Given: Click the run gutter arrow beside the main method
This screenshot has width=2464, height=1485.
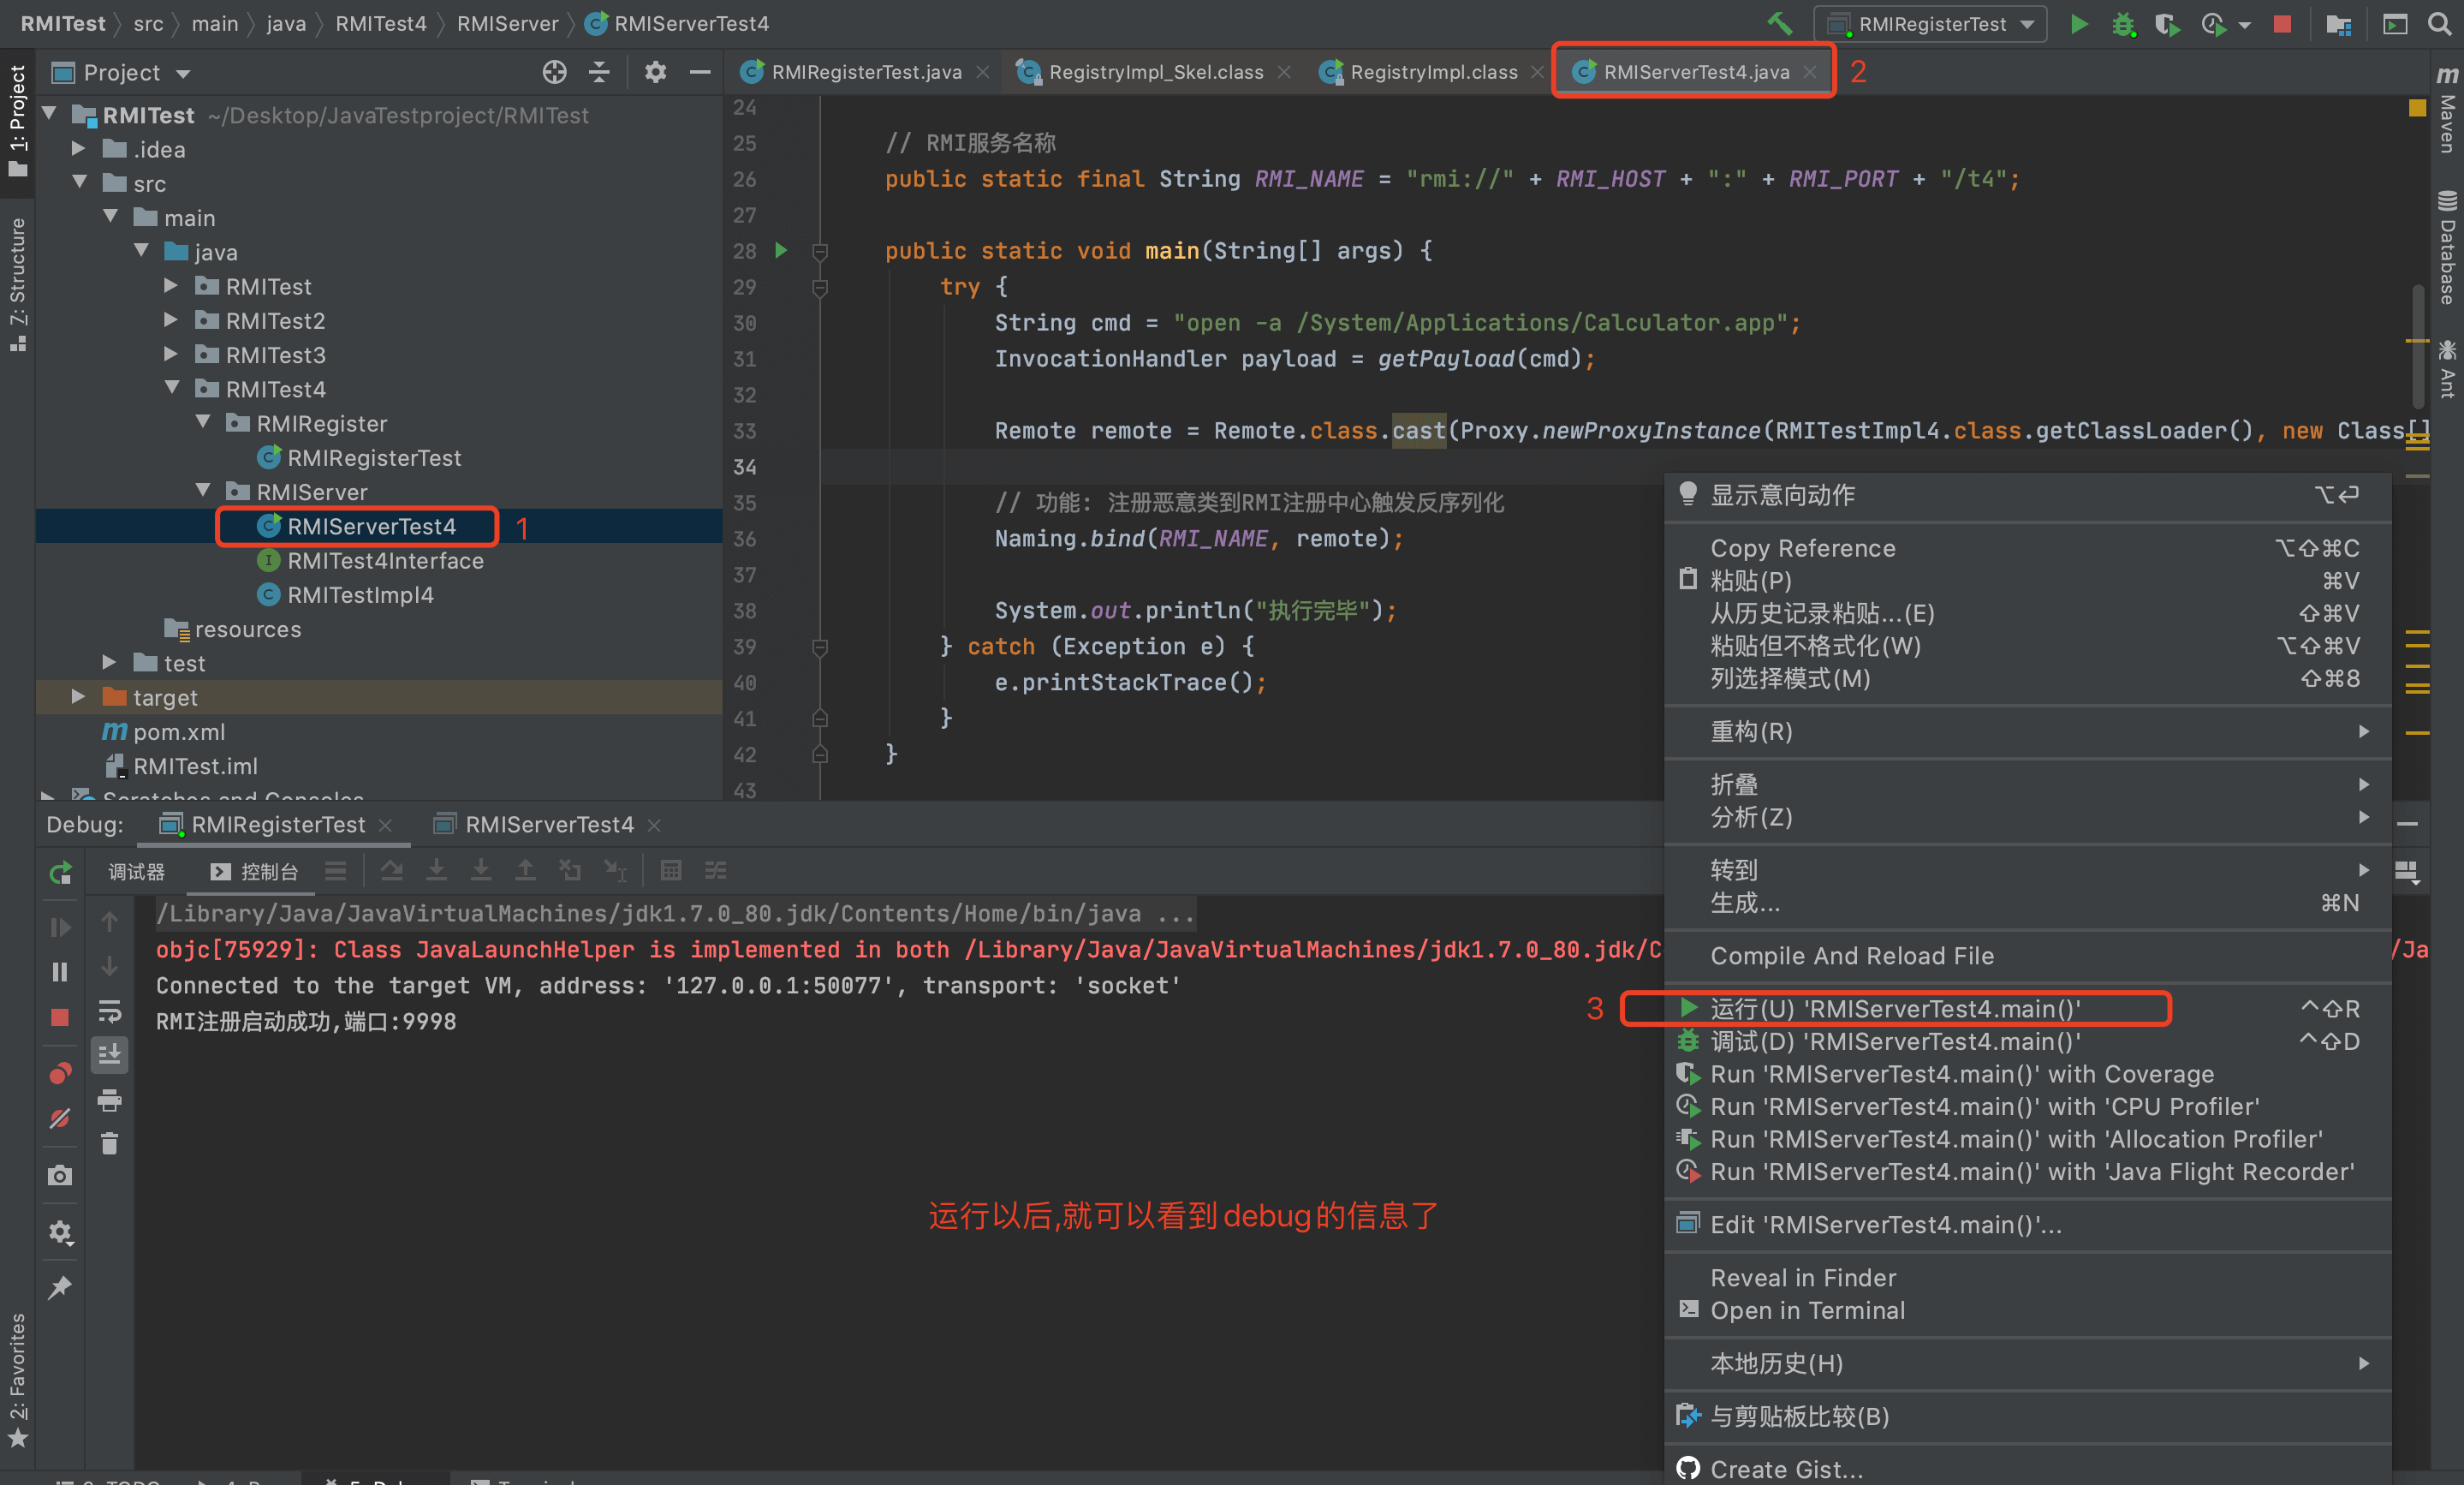Looking at the screenshot, I should click(781, 250).
